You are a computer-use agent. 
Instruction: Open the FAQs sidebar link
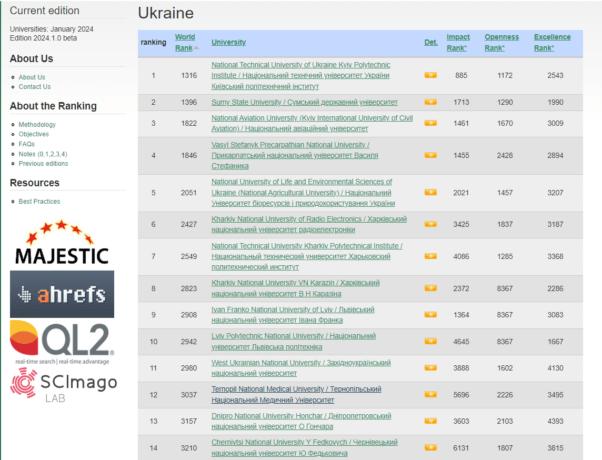pyautogui.click(x=26, y=143)
